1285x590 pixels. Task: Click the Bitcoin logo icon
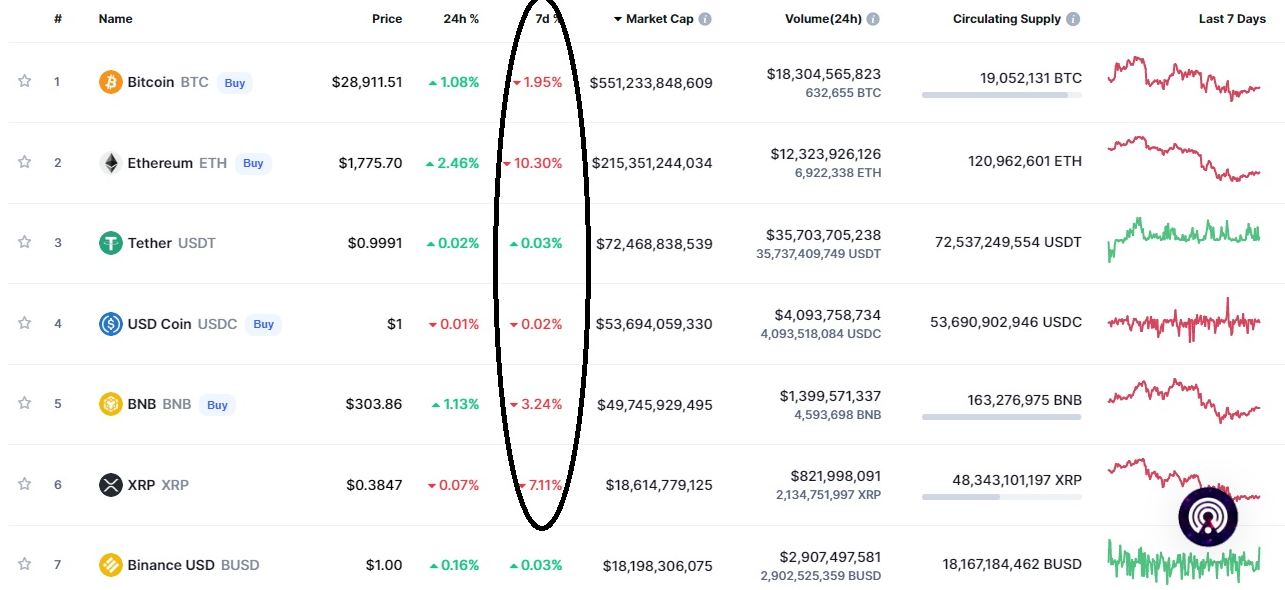tap(111, 82)
